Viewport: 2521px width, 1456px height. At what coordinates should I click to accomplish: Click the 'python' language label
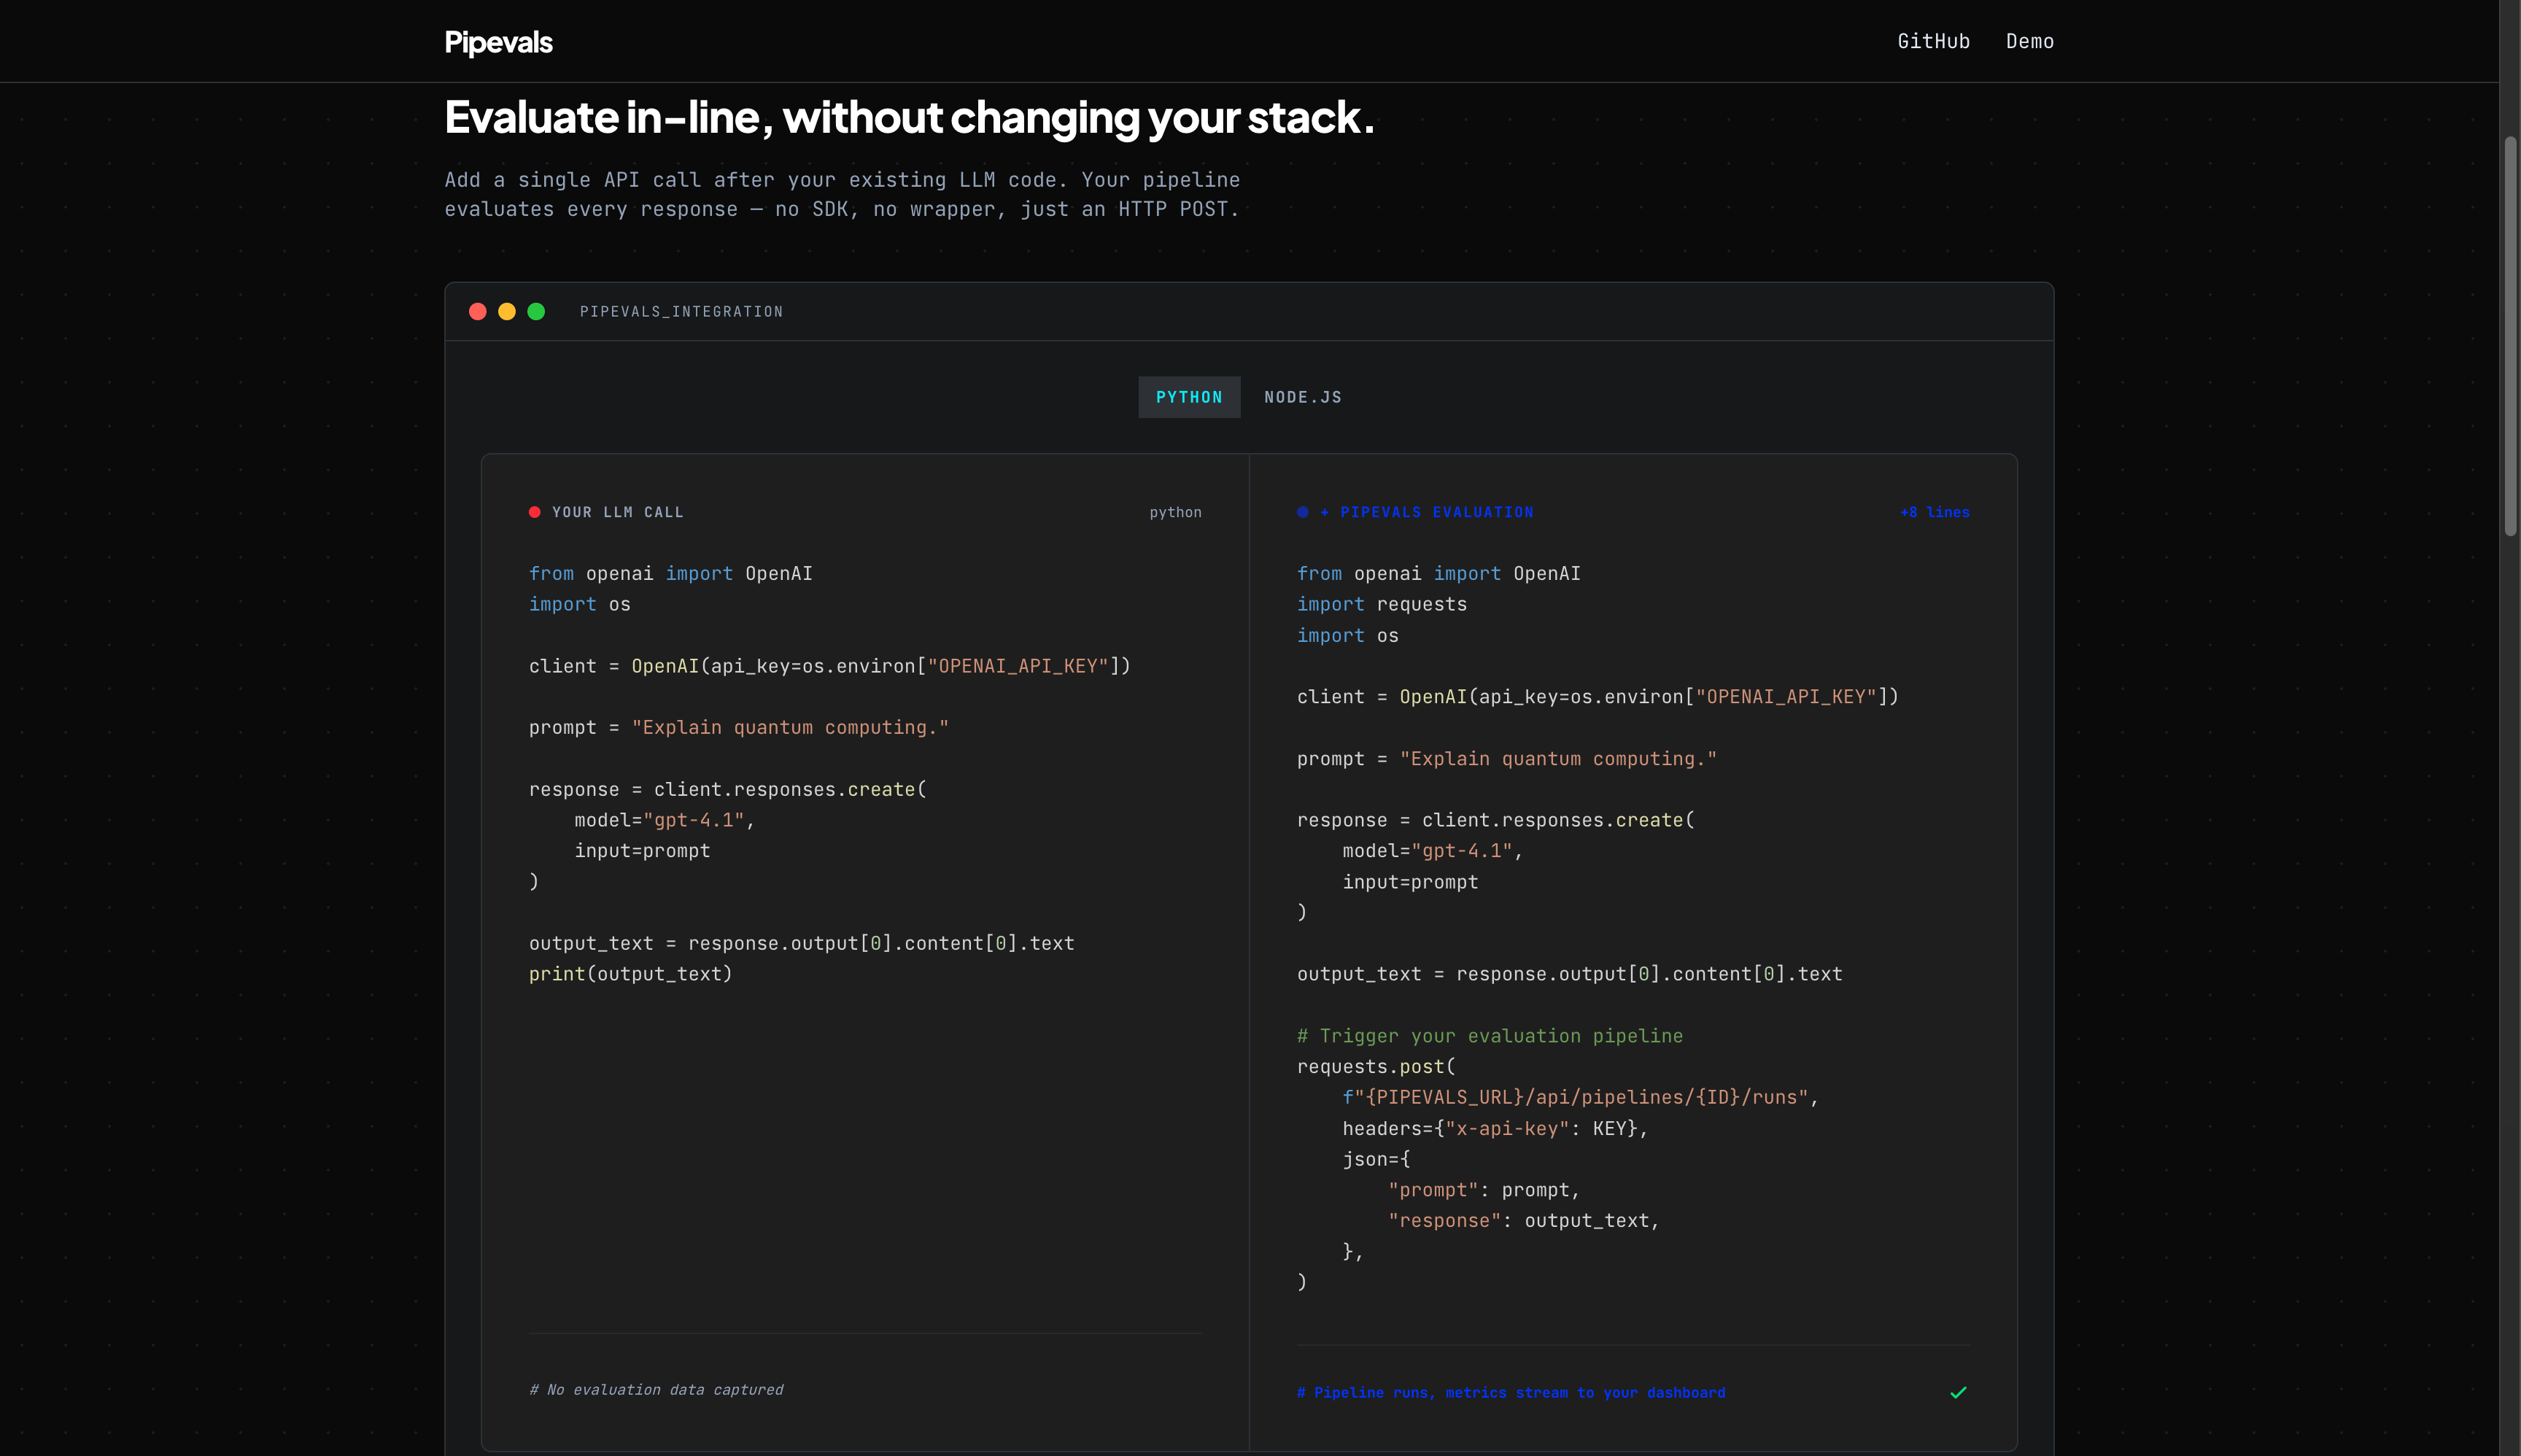[1175, 512]
